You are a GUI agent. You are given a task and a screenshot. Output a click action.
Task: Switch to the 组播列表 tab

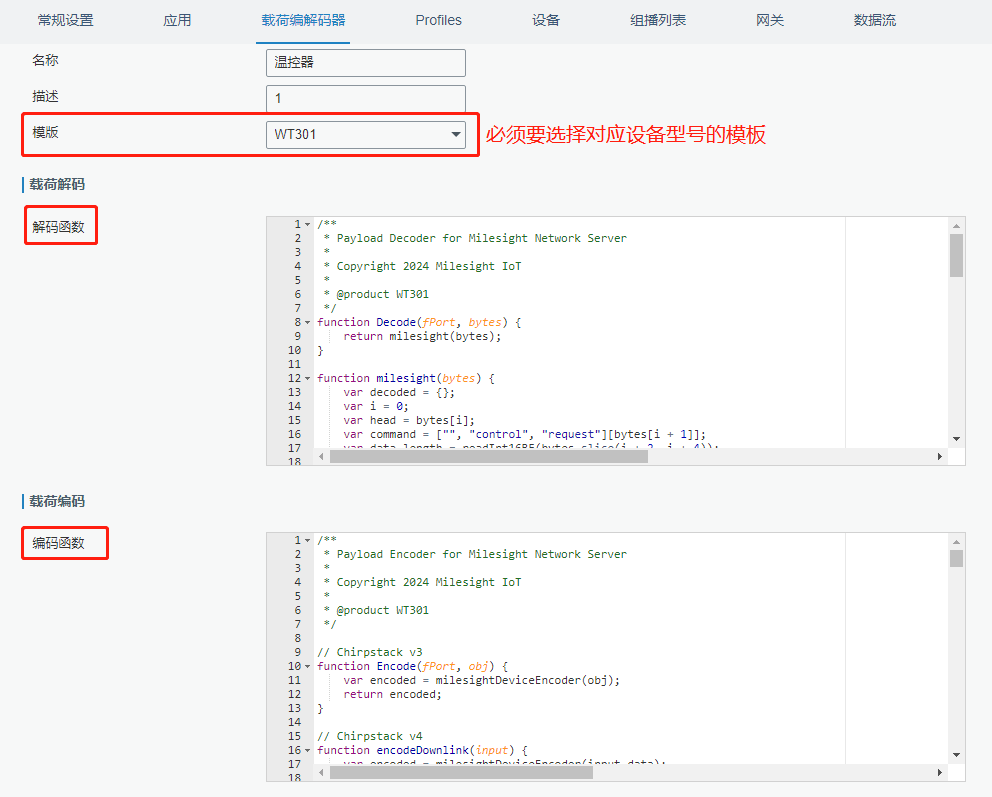[658, 20]
